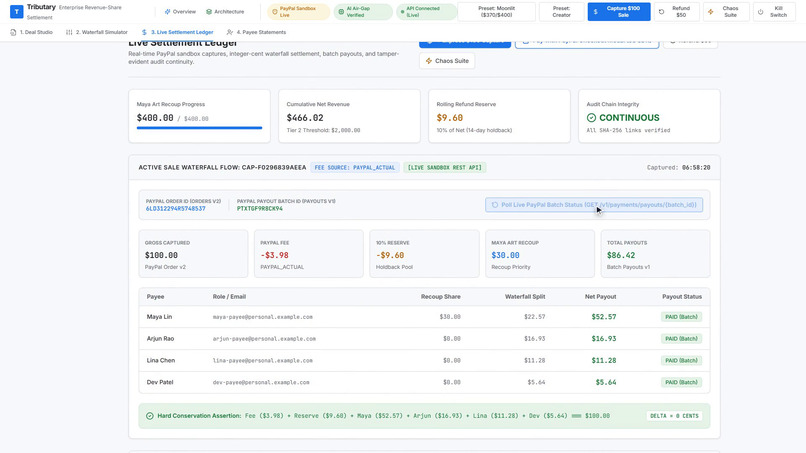Click the 10% Reserve -$9.60 value
This screenshot has width=806, height=453.
point(390,255)
